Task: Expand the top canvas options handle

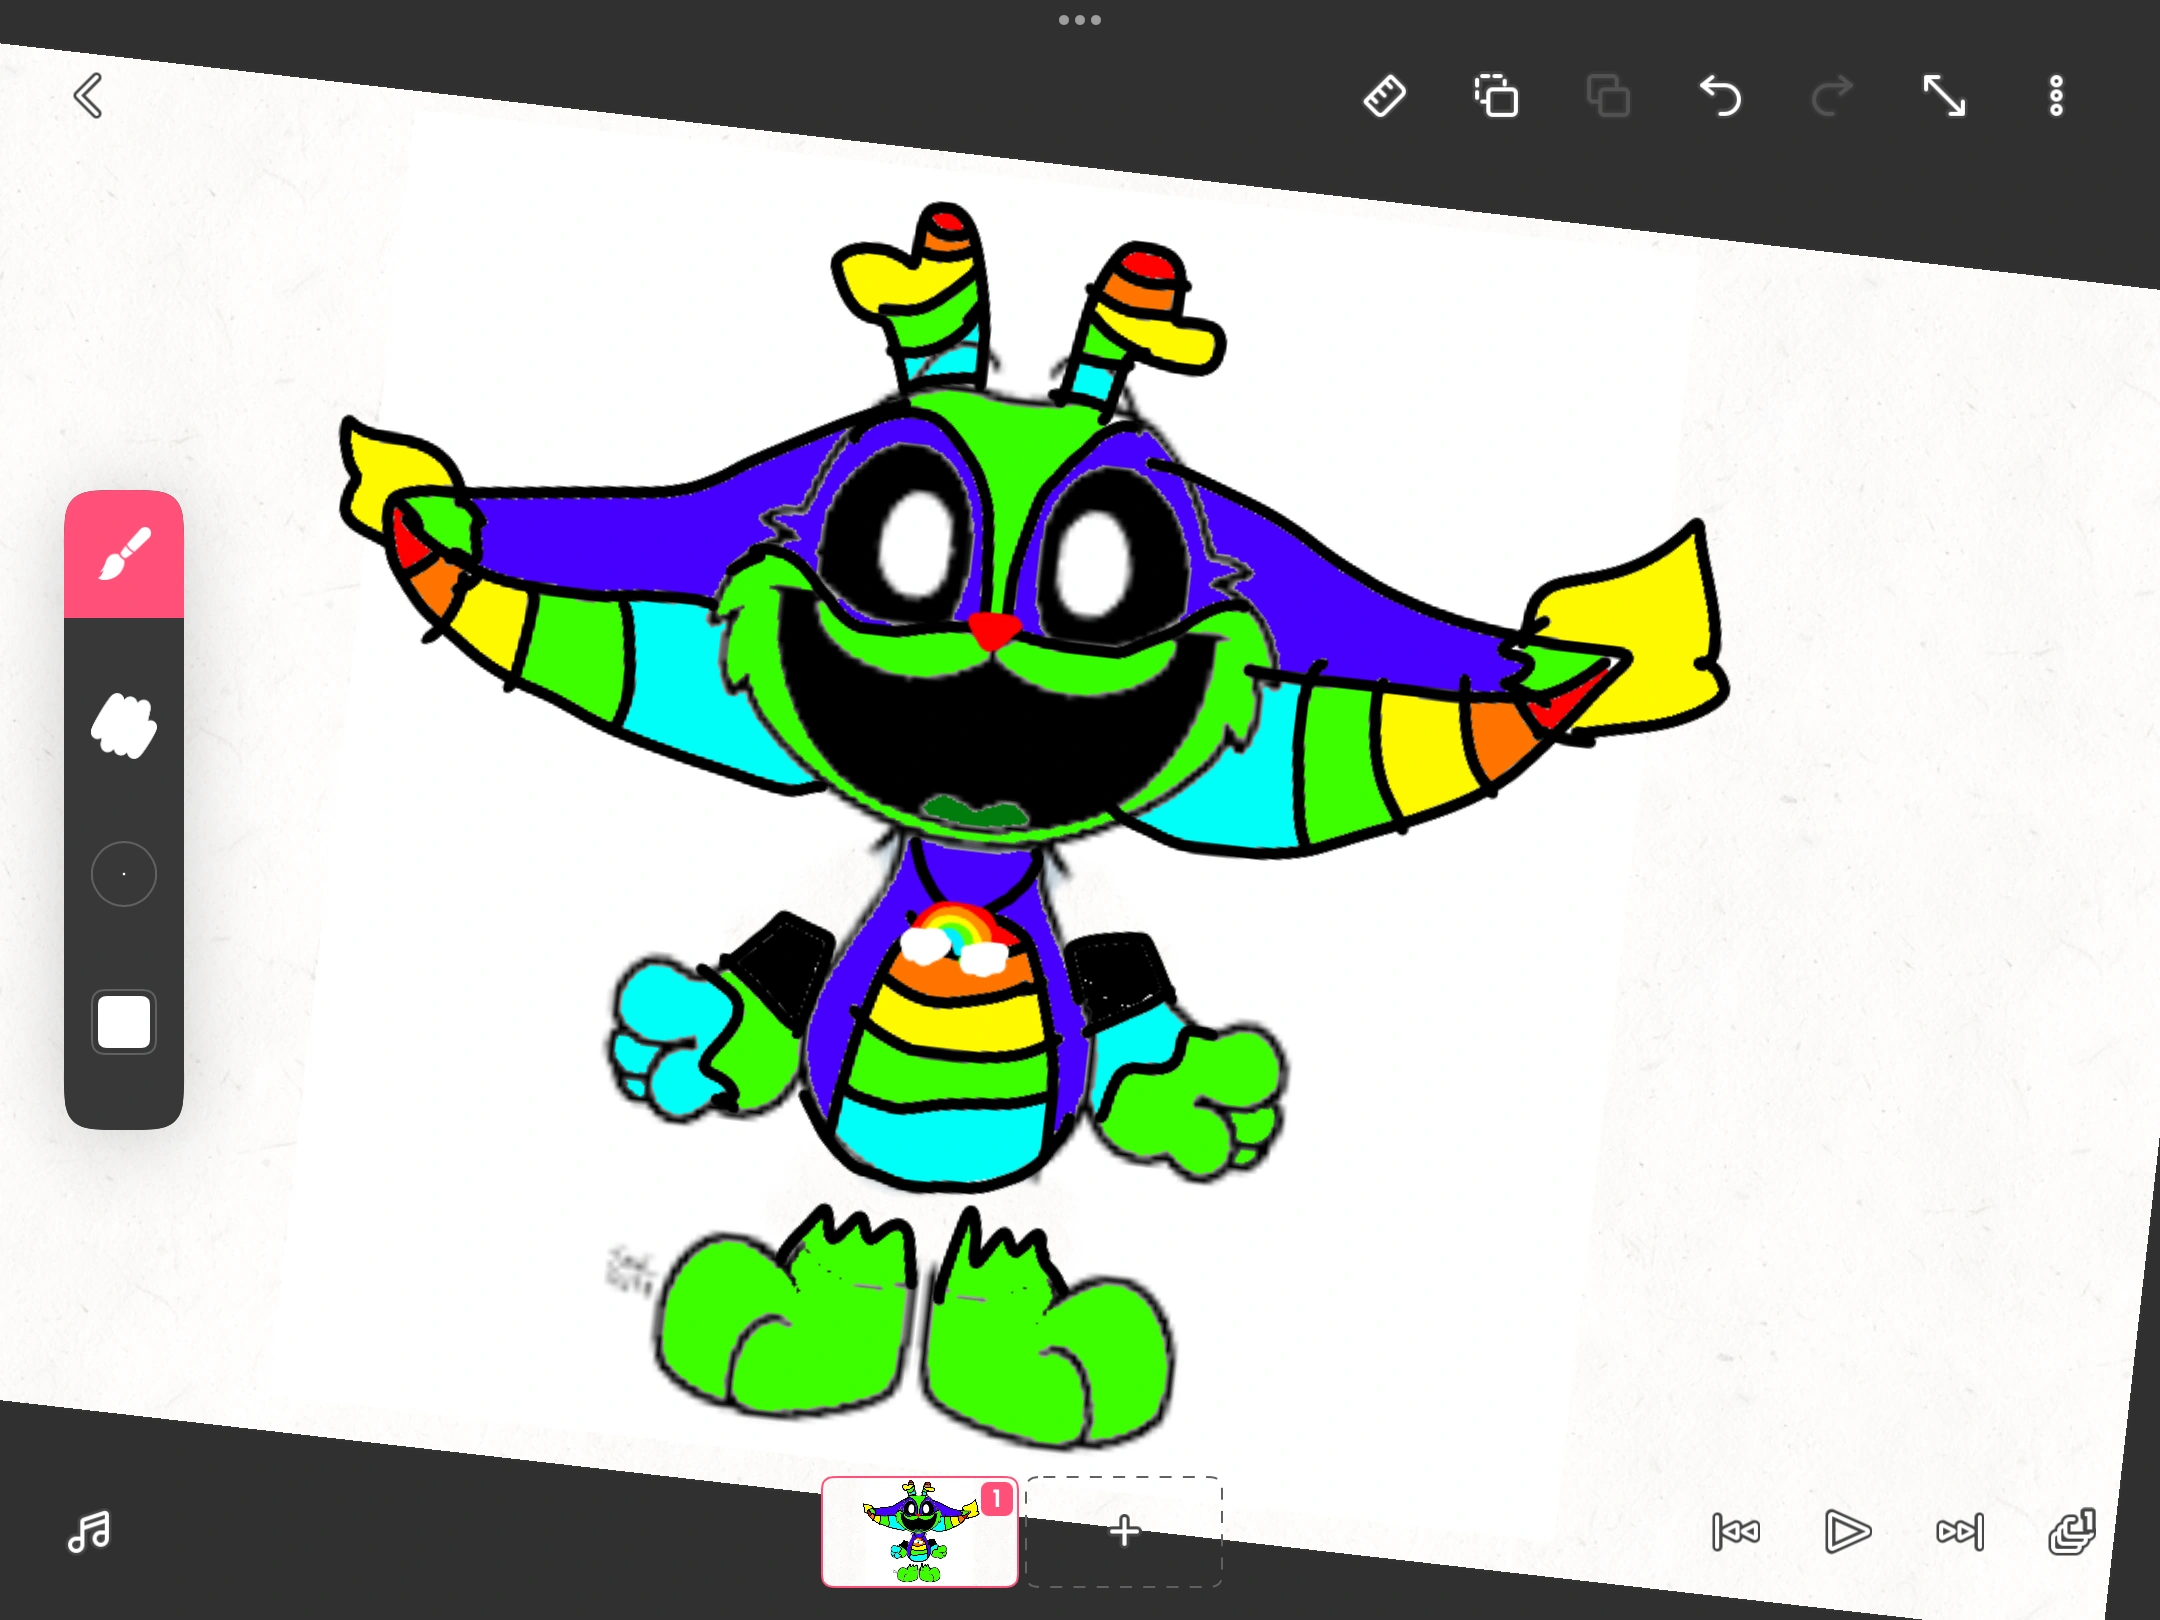Action: [1079, 19]
